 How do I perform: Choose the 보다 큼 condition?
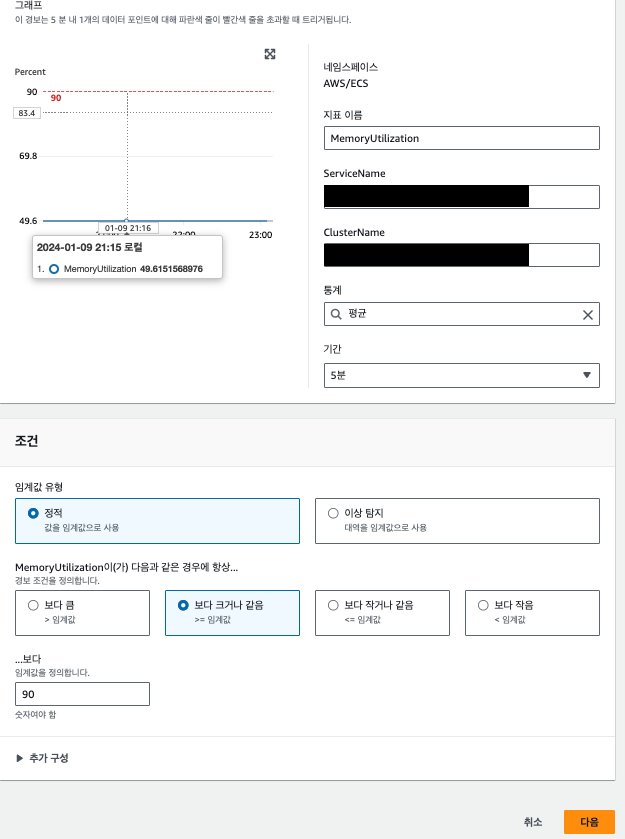tap(82, 613)
